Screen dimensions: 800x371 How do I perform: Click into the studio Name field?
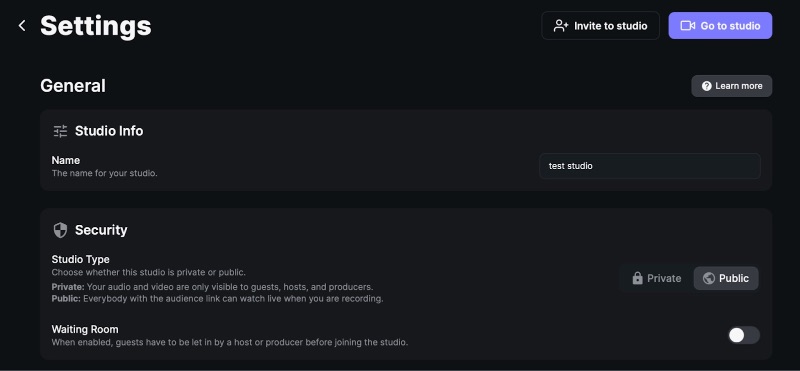[x=649, y=166]
